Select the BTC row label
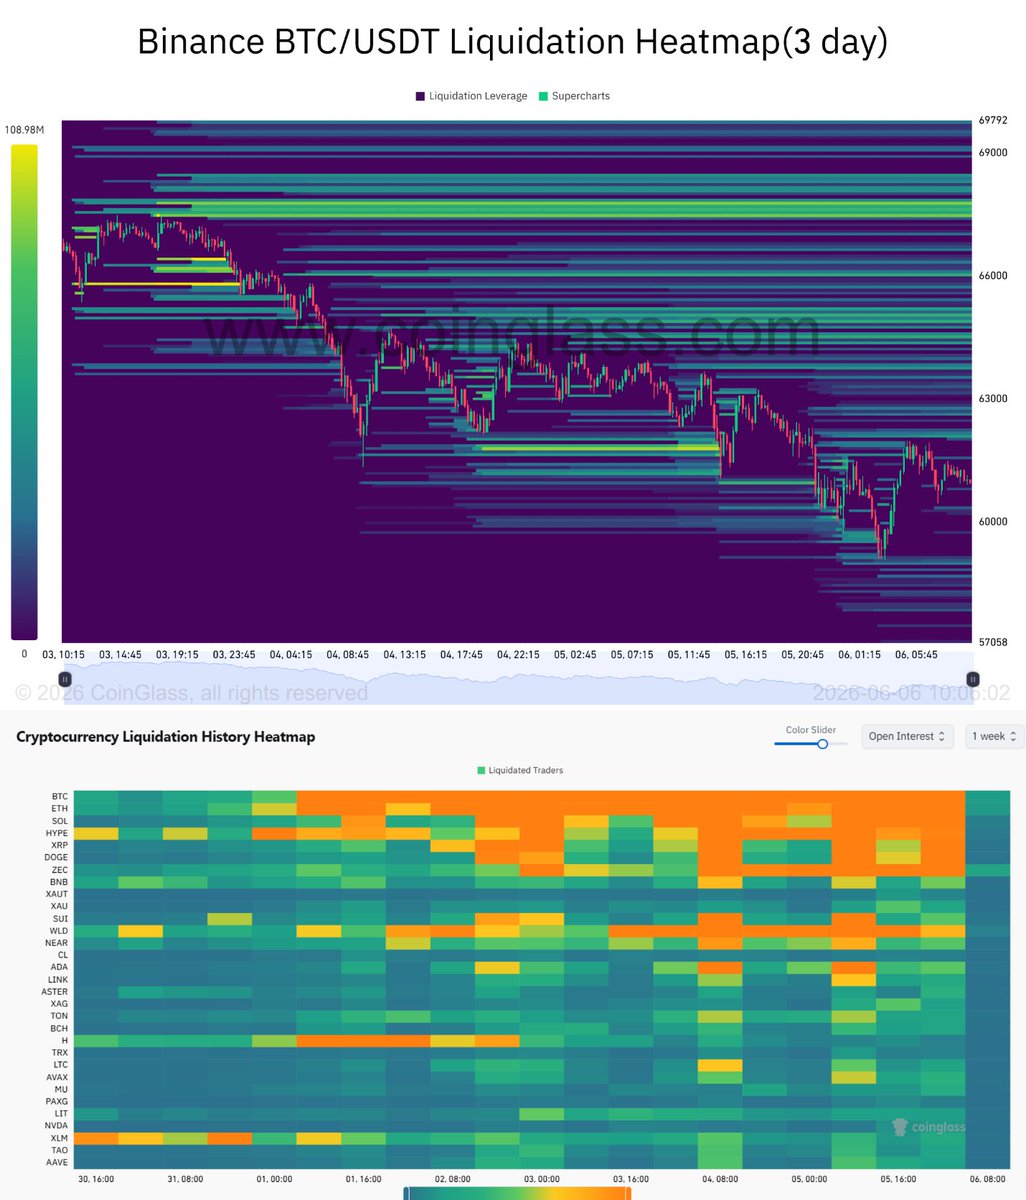The image size is (1026, 1200). pyautogui.click(x=60, y=797)
